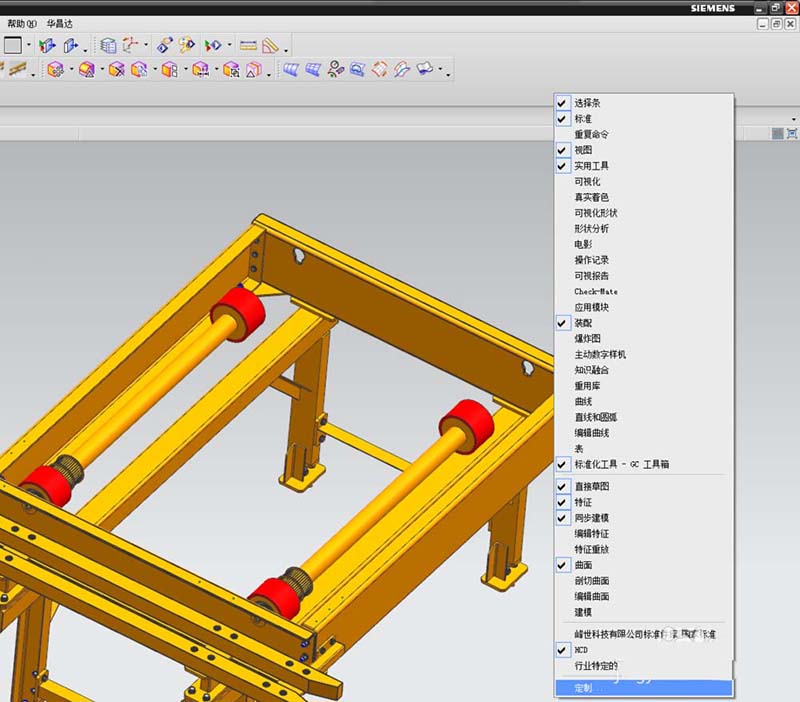Image resolution: width=800 pixels, height=702 pixels.
Task: Click the cube with two squares icon
Action: (169, 69)
